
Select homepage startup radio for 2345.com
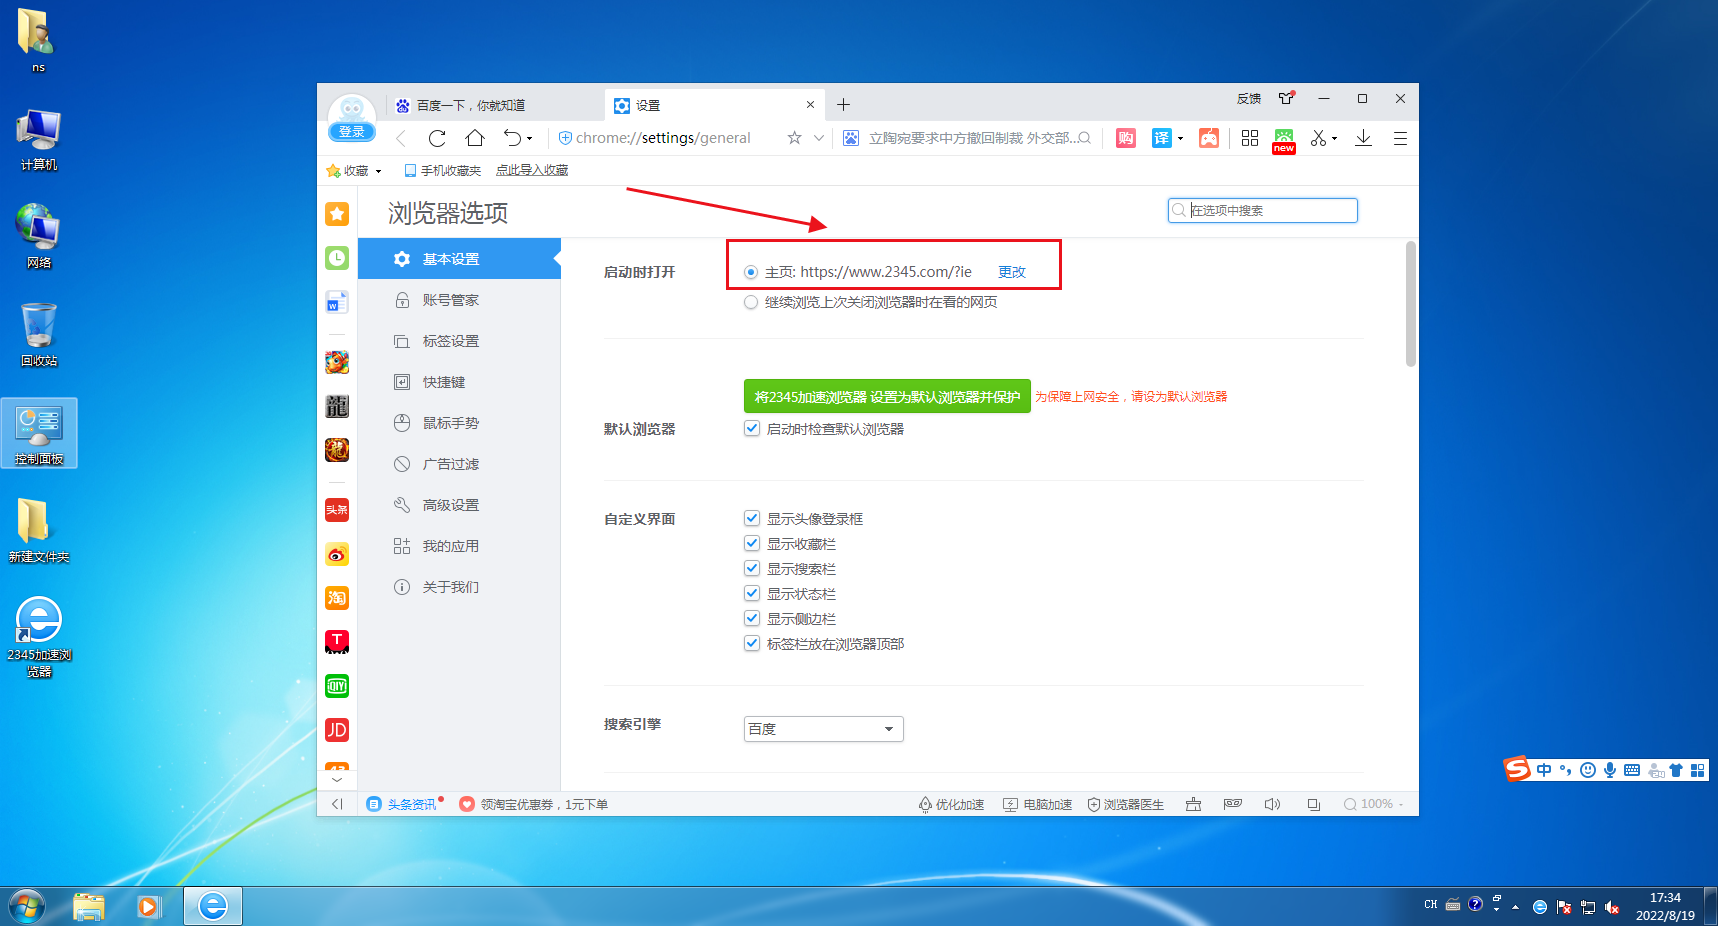coord(750,271)
